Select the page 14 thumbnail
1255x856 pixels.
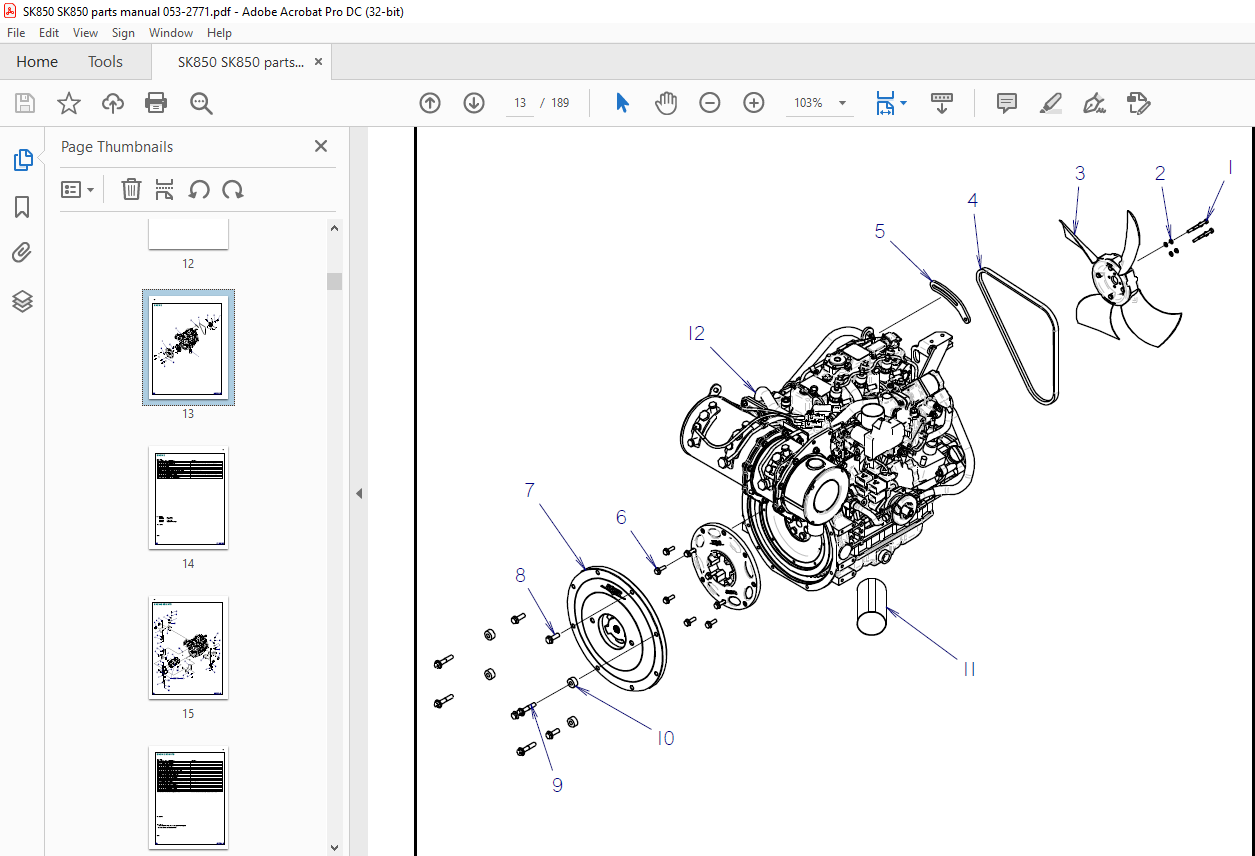tap(188, 497)
